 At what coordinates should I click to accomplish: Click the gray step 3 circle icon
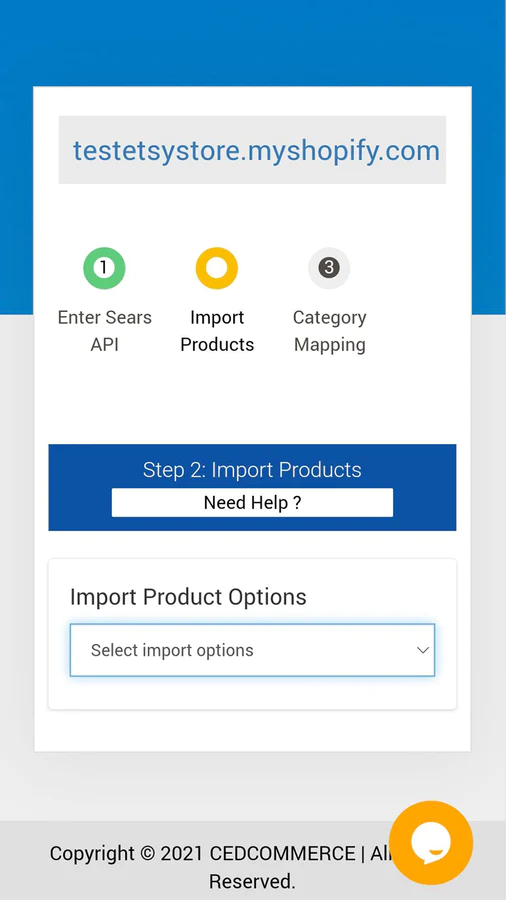click(329, 267)
